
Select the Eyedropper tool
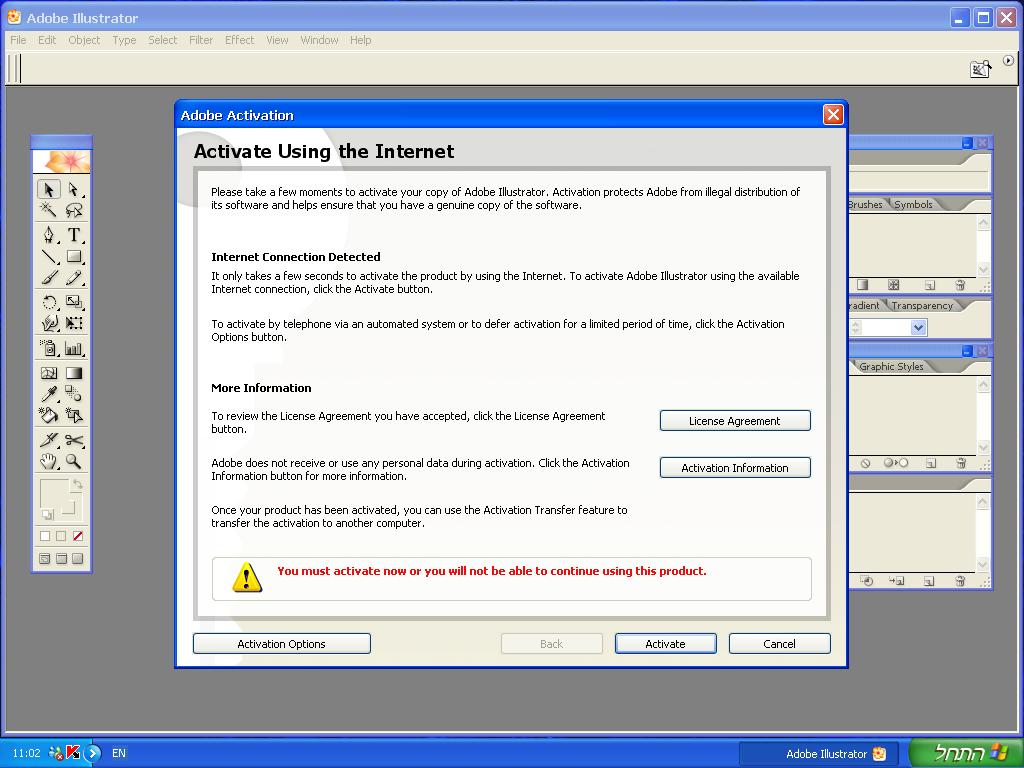tap(48, 394)
